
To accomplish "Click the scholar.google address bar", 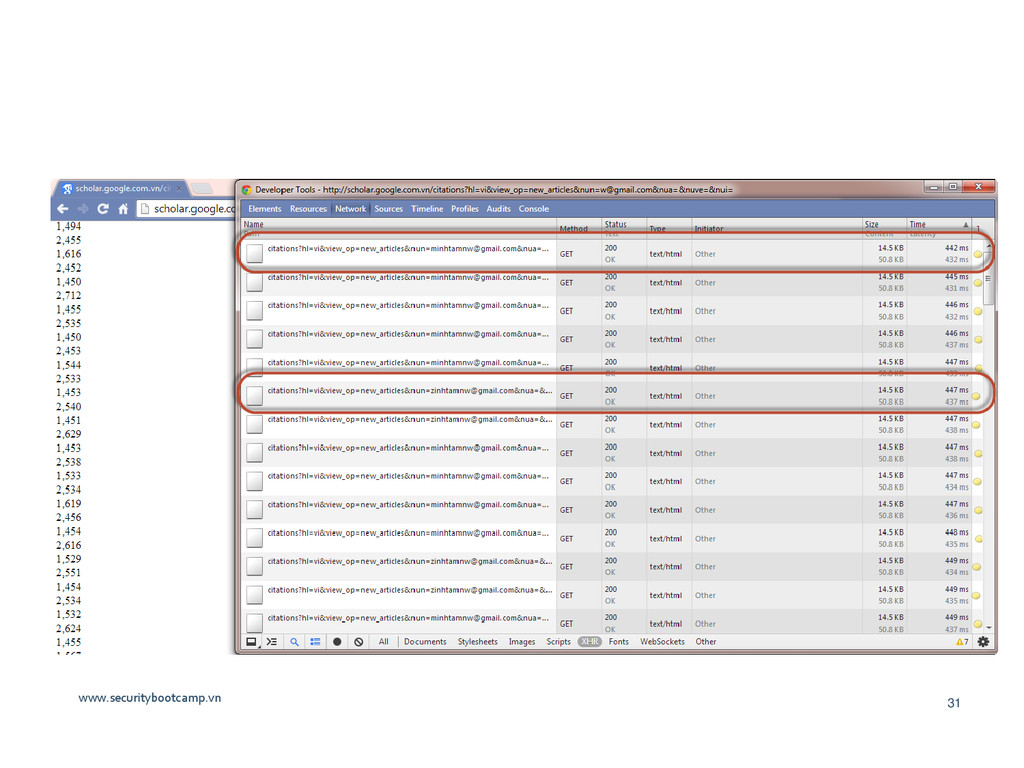I will pos(186,209).
